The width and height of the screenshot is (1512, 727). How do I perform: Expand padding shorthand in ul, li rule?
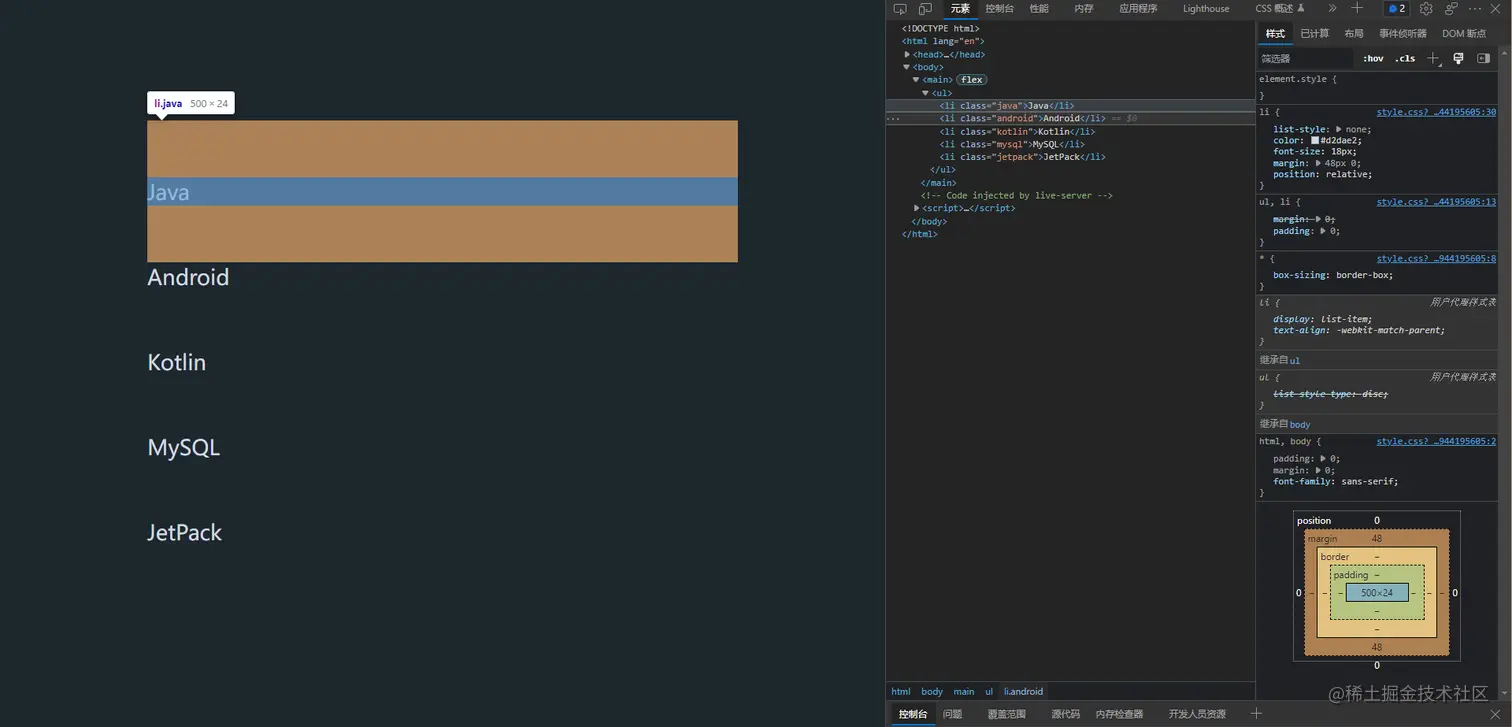coord(1324,231)
